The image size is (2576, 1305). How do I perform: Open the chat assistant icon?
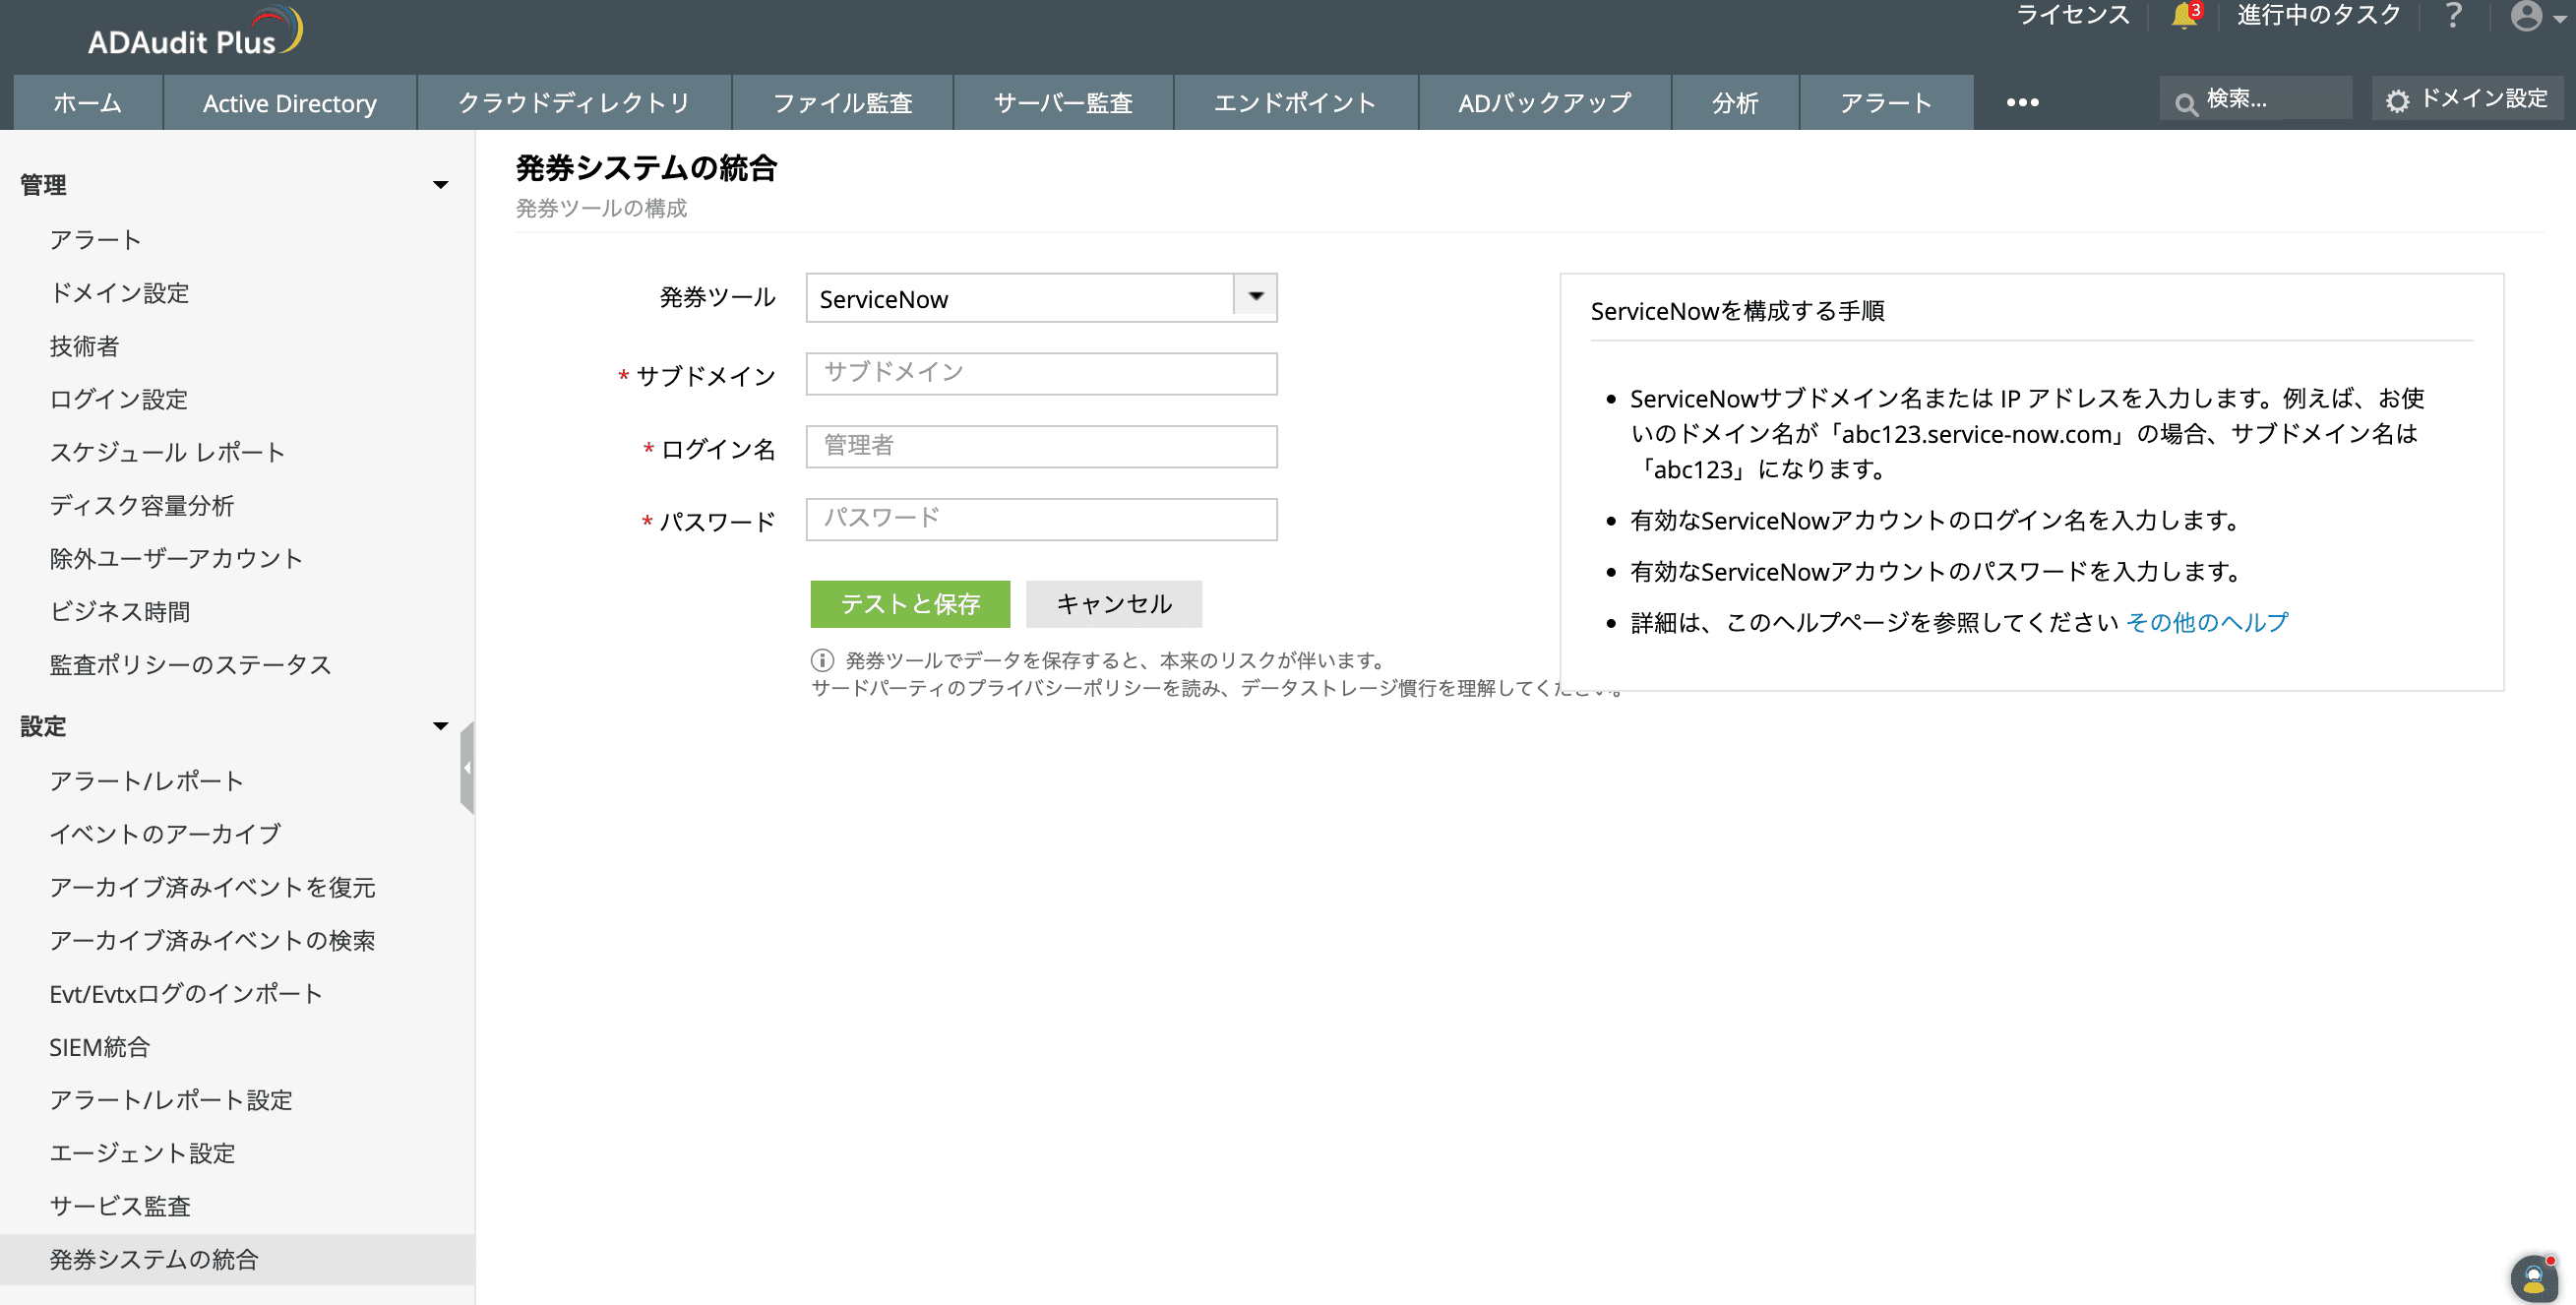(x=2533, y=1278)
